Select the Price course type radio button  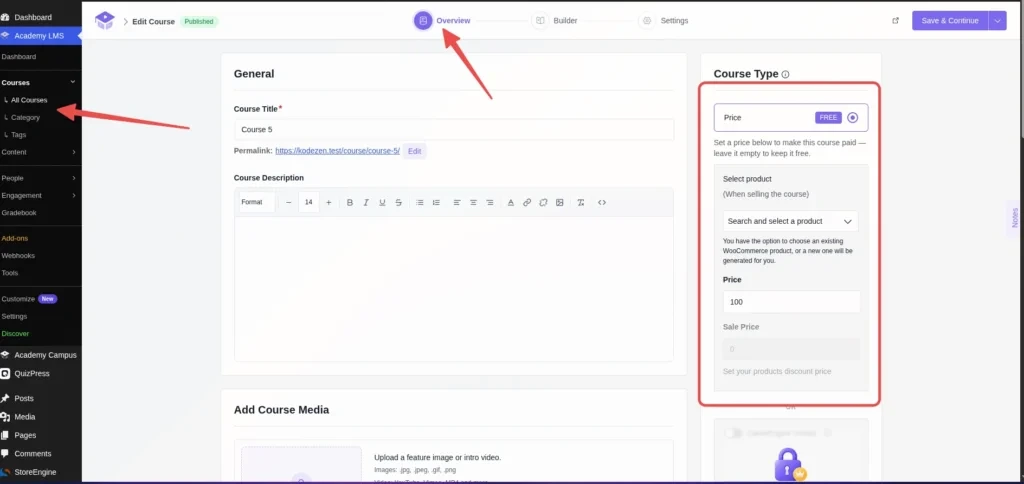(852, 118)
